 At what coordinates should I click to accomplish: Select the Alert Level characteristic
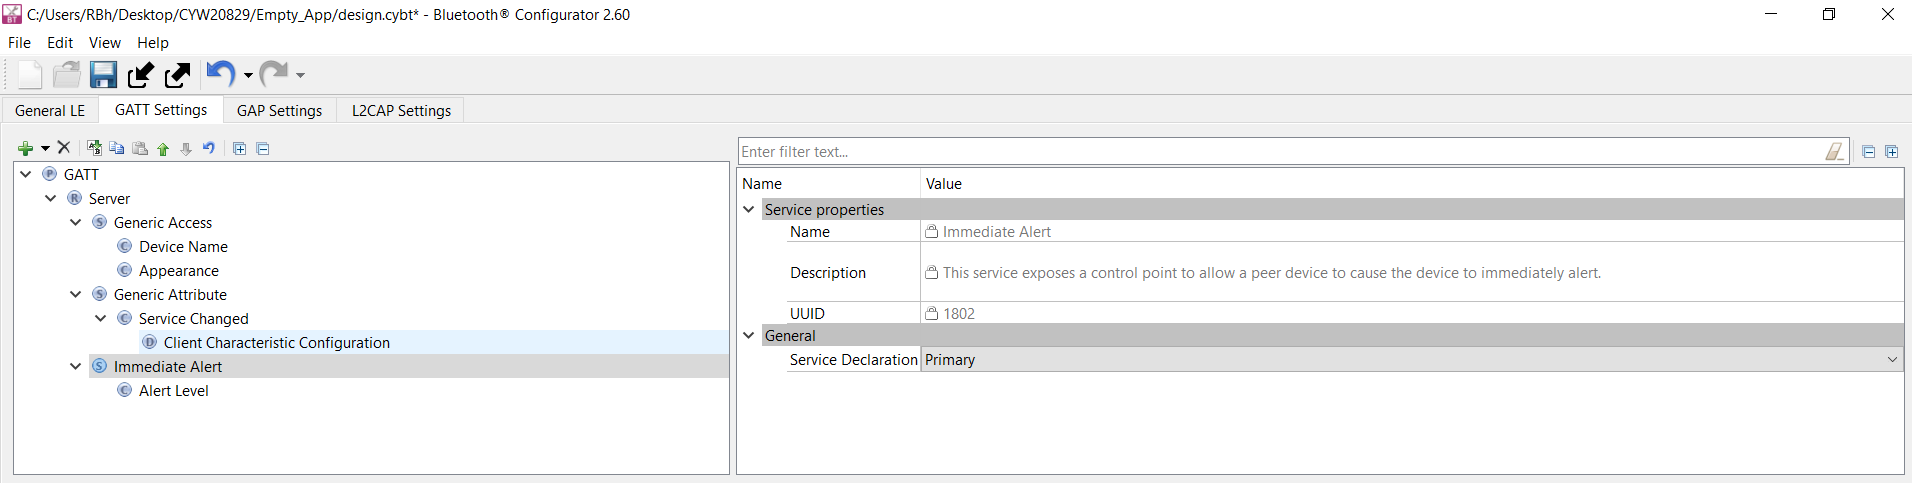click(x=174, y=391)
